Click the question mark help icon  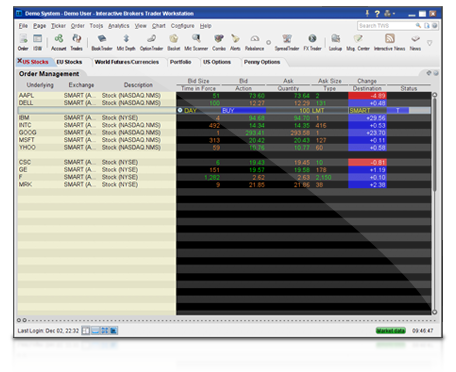[377, 14]
